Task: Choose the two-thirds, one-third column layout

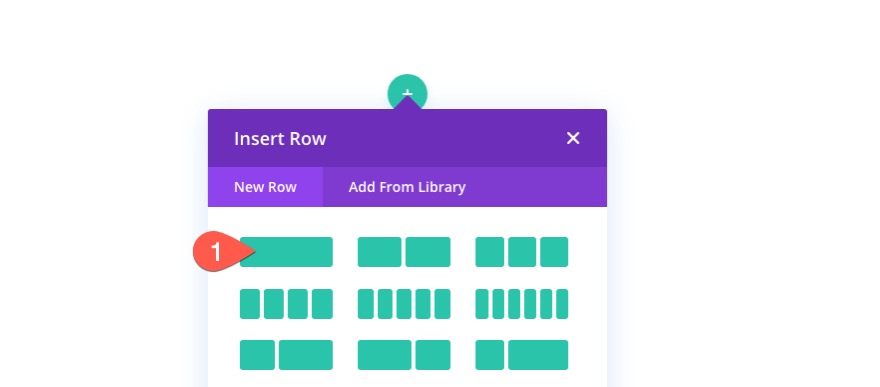Action: pyautogui.click(x=404, y=355)
